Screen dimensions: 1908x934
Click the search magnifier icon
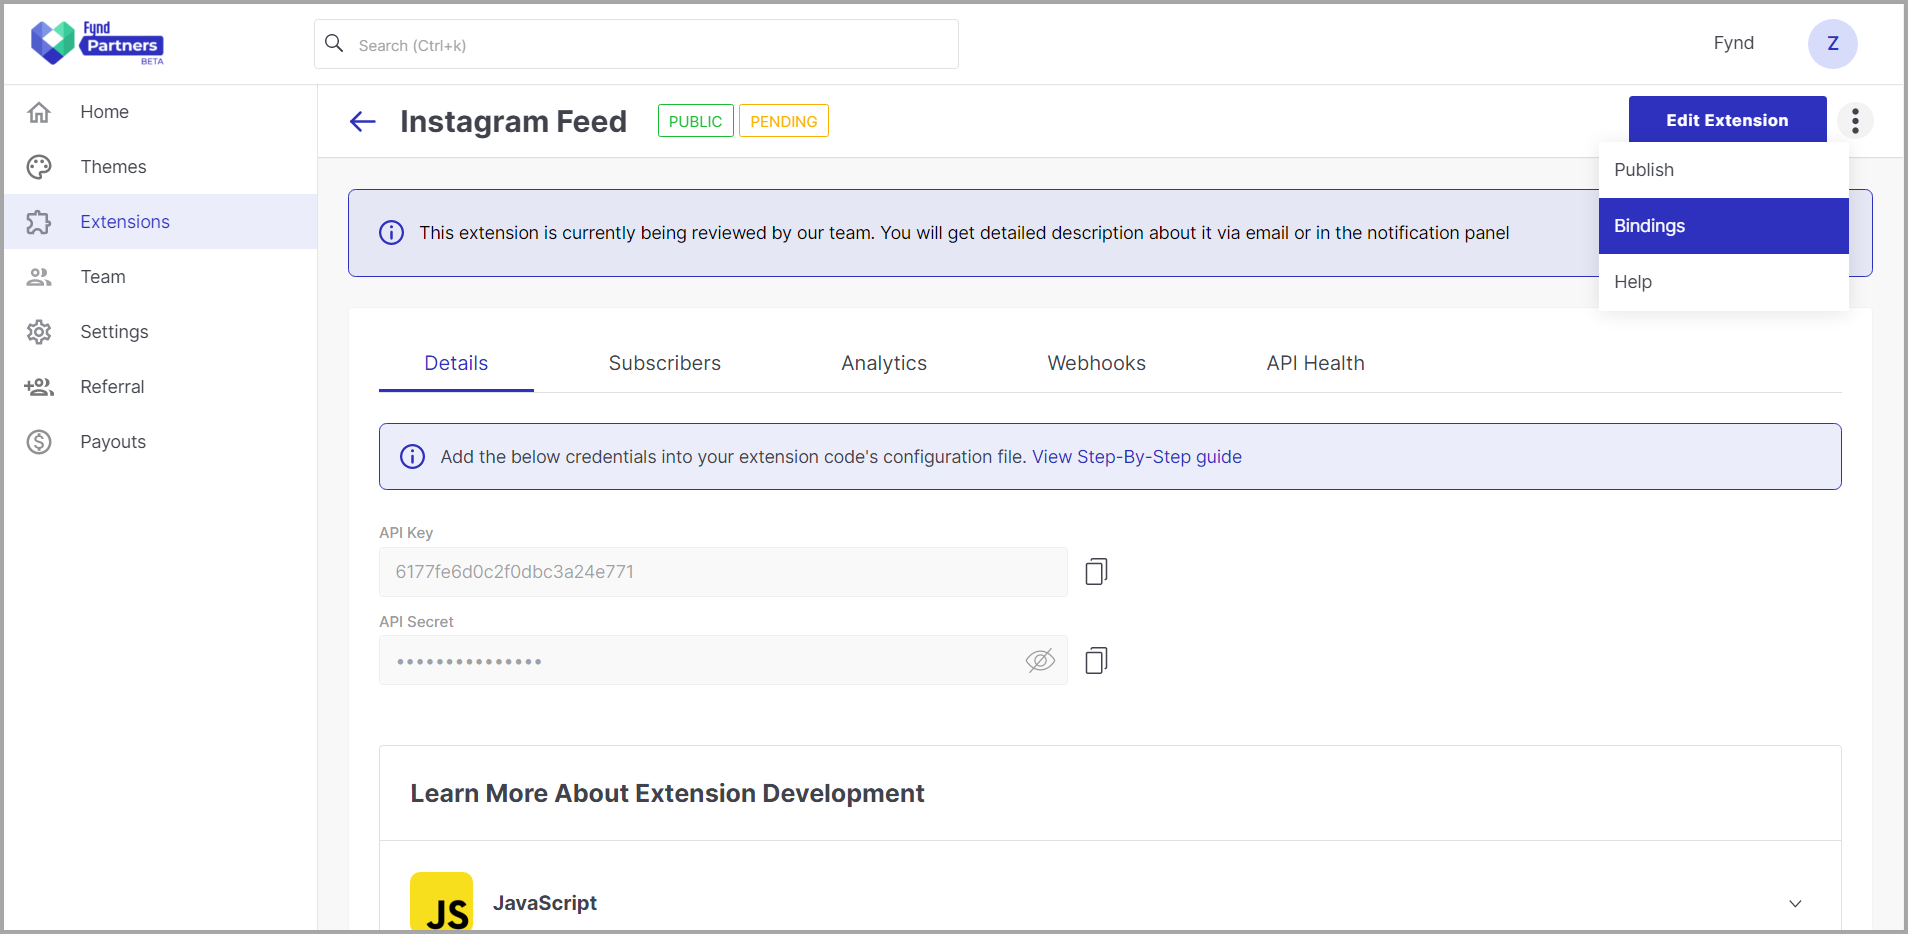[335, 44]
